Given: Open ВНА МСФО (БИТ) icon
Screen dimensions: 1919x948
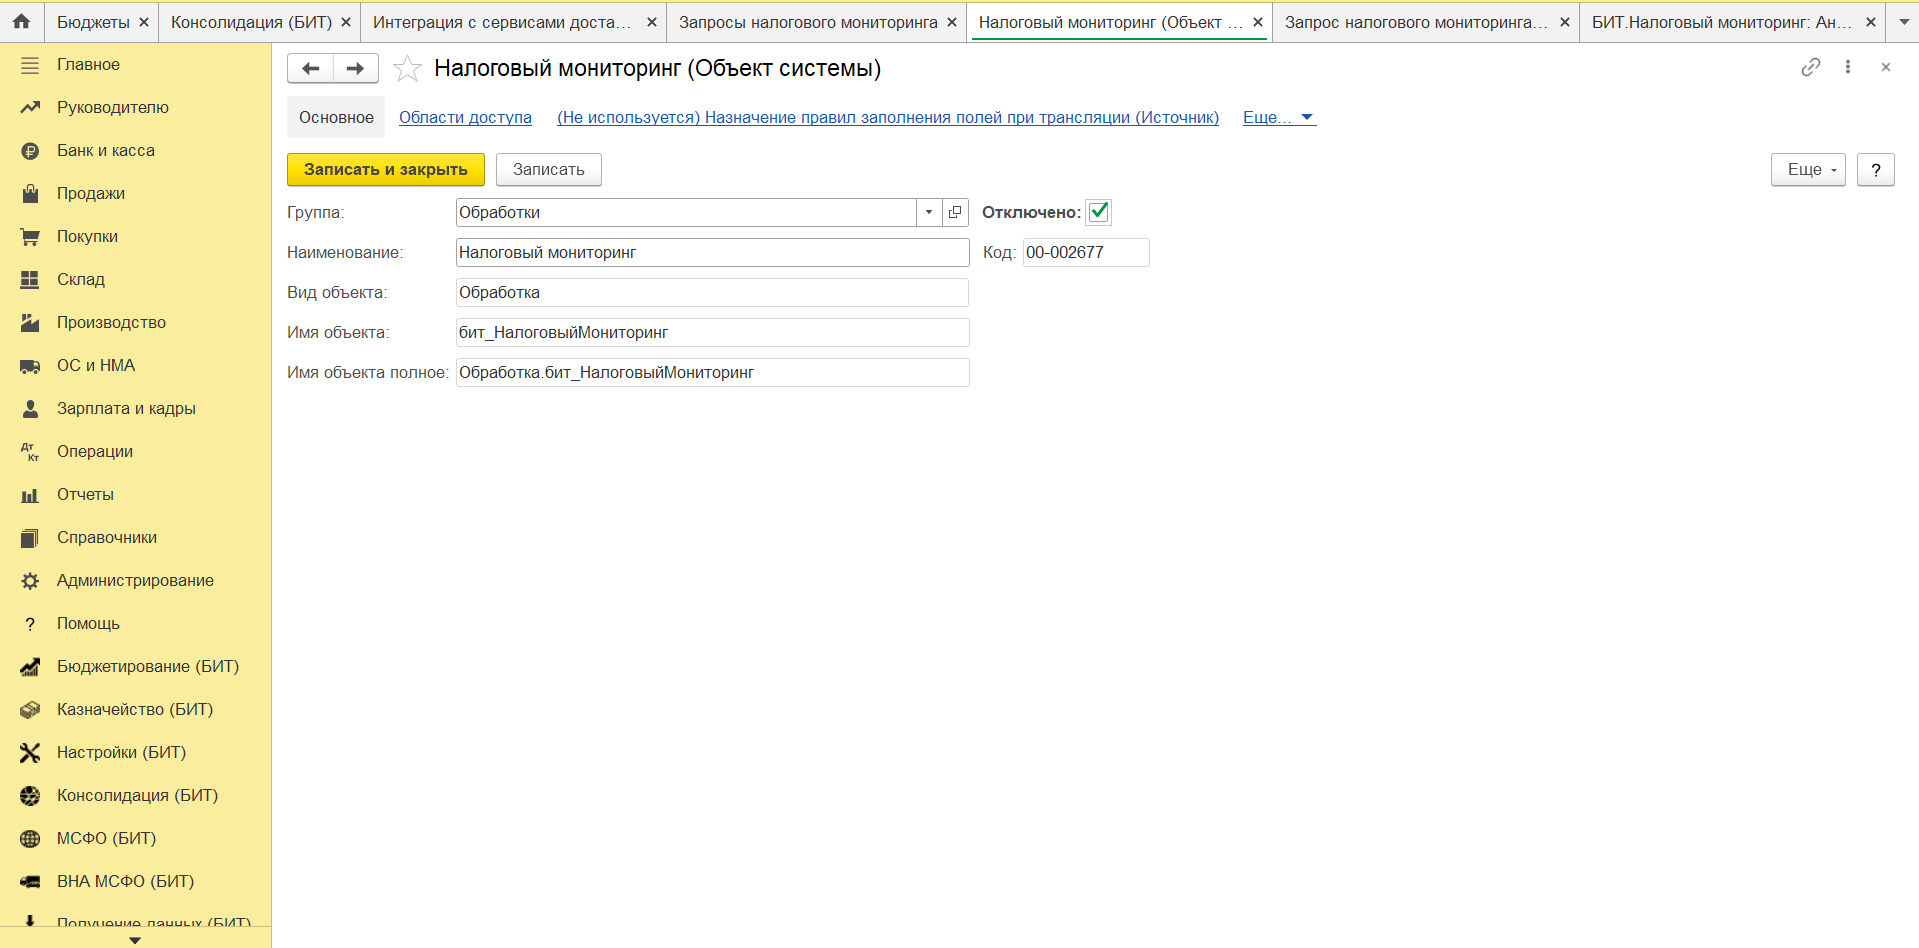Looking at the screenshot, I should pyautogui.click(x=30, y=882).
